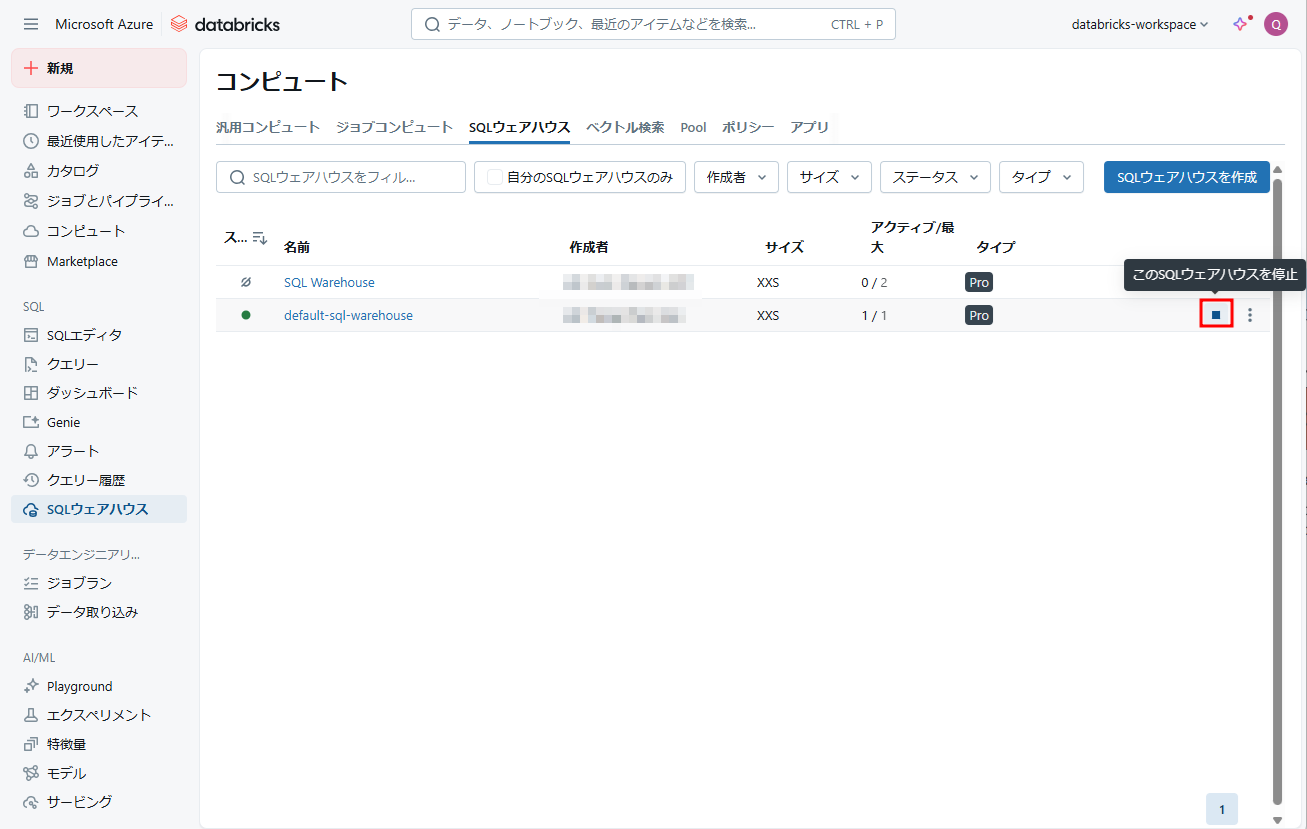1307x829 pixels.
Task: Expand the サイズ filter dropdown
Action: (829, 177)
